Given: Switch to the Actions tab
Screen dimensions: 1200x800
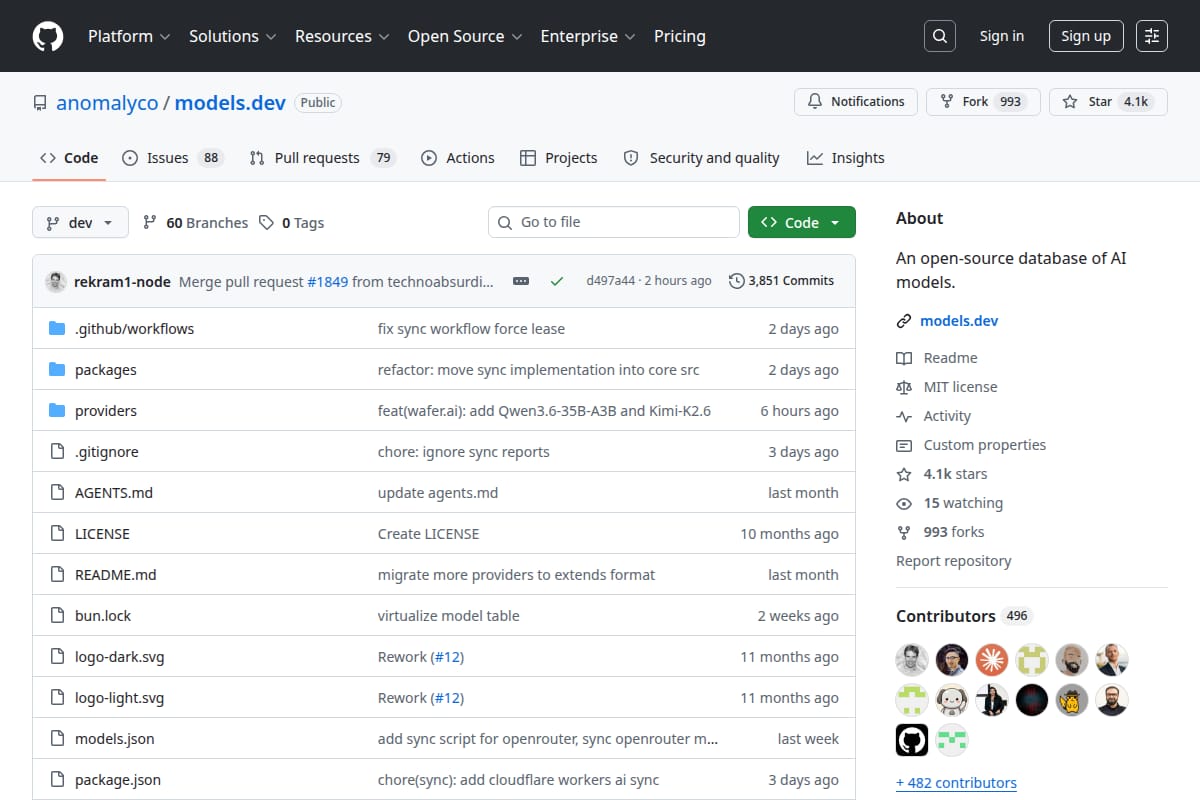Looking at the screenshot, I should (458, 158).
